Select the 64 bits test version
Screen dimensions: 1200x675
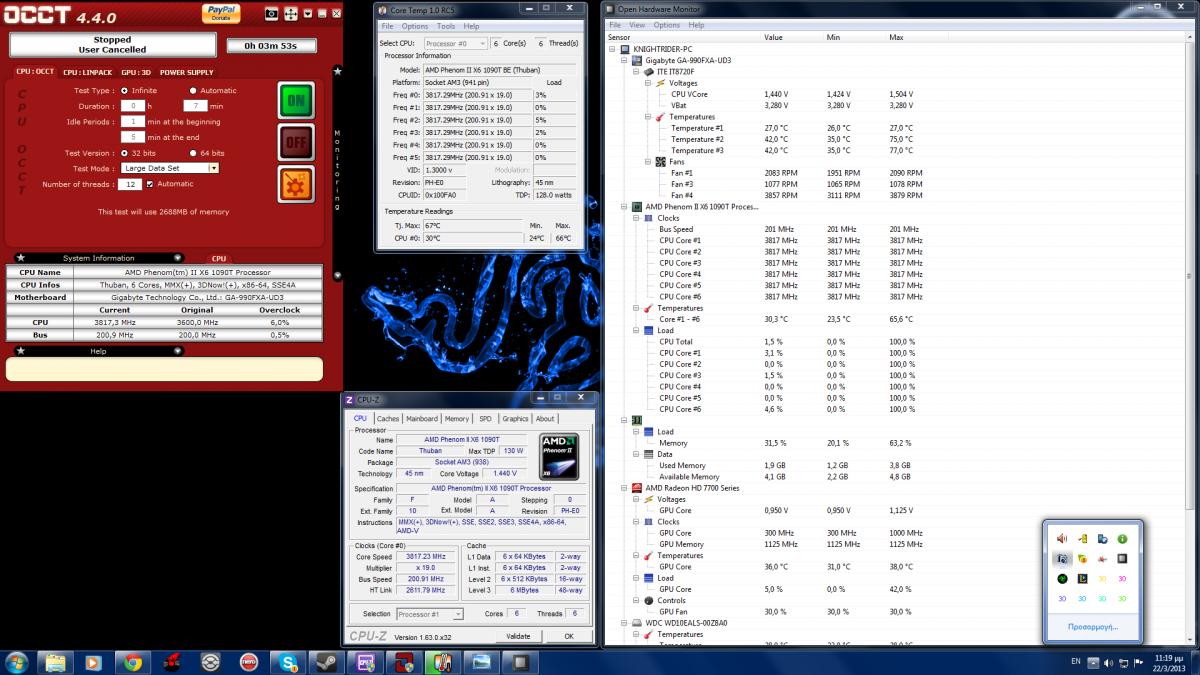(x=192, y=153)
